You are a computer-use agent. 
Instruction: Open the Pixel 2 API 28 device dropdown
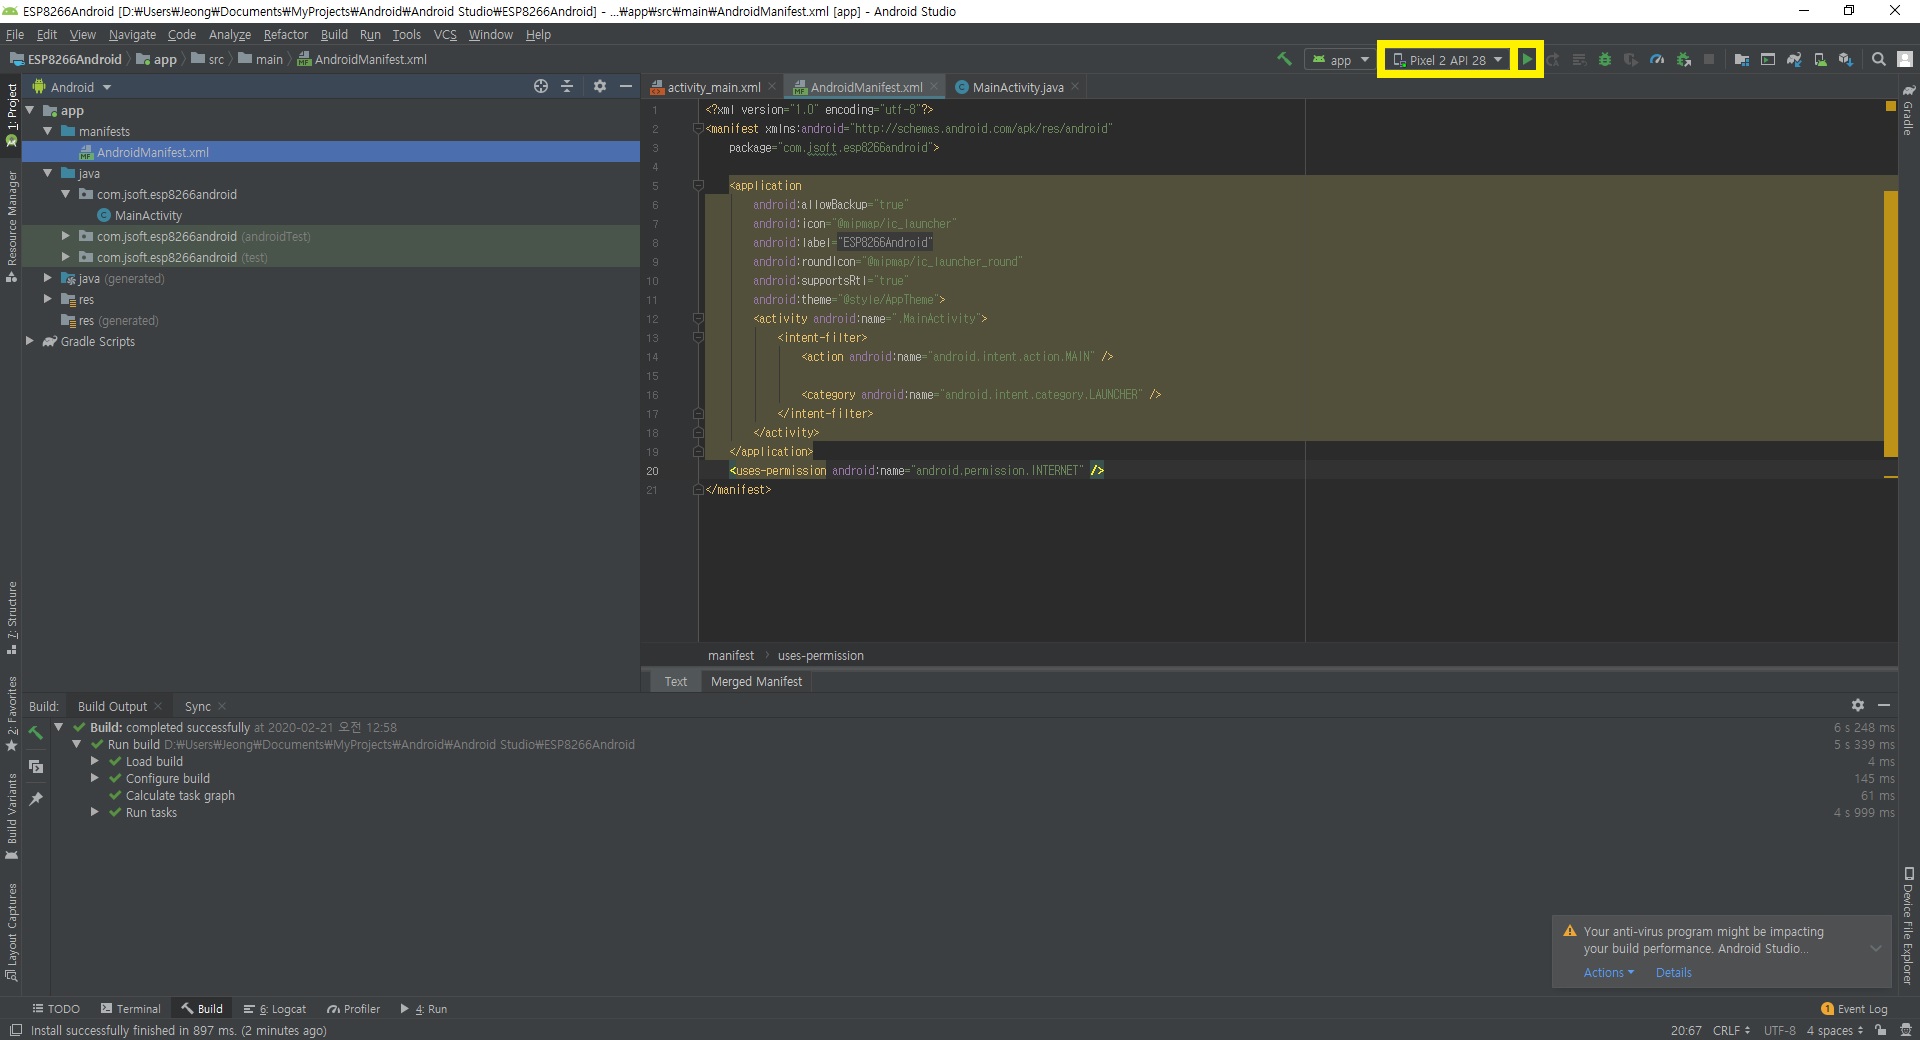click(1447, 60)
